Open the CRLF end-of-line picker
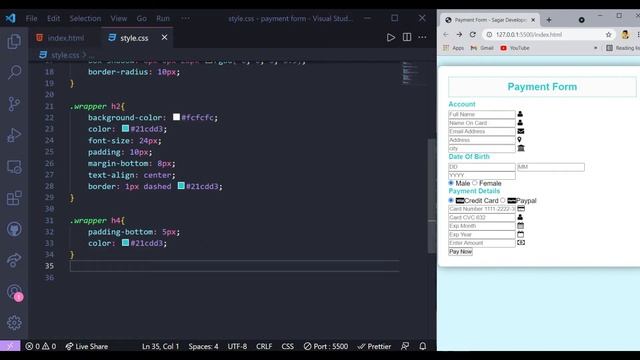 pyautogui.click(x=264, y=346)
